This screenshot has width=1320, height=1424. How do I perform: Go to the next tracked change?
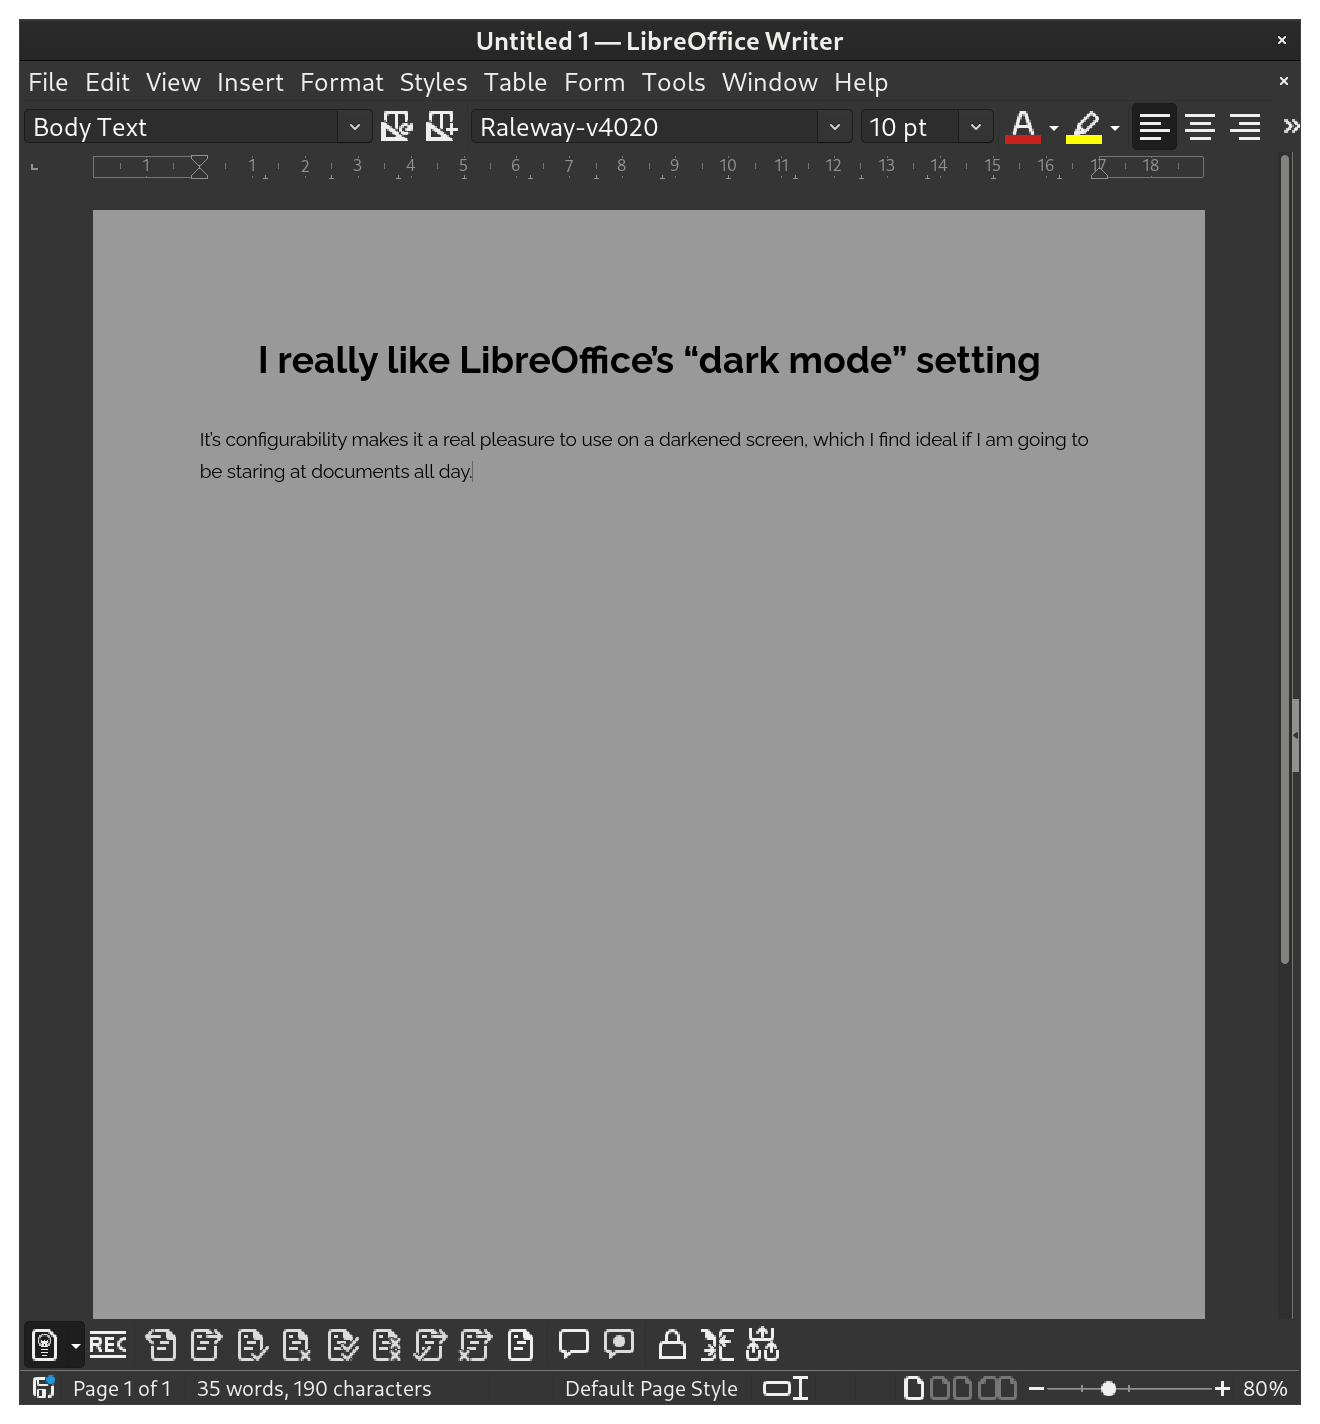click(206, 1345)
